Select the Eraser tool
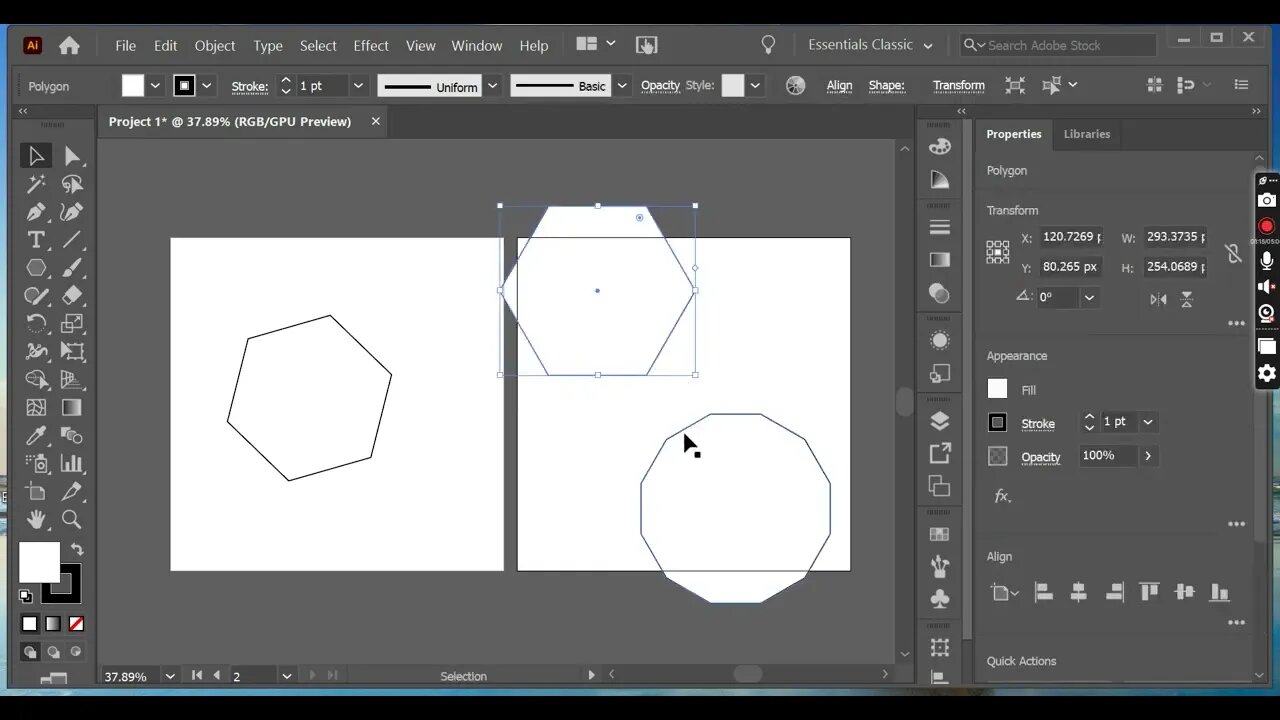 point(72,296)
